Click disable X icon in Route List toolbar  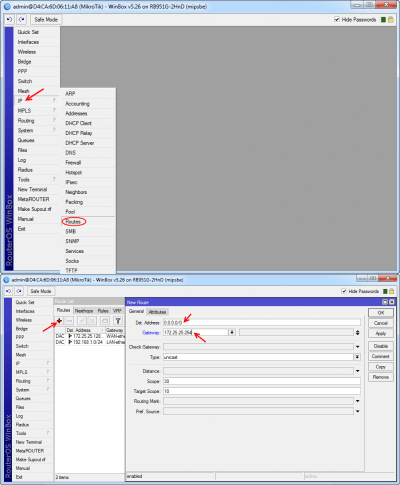93,321
